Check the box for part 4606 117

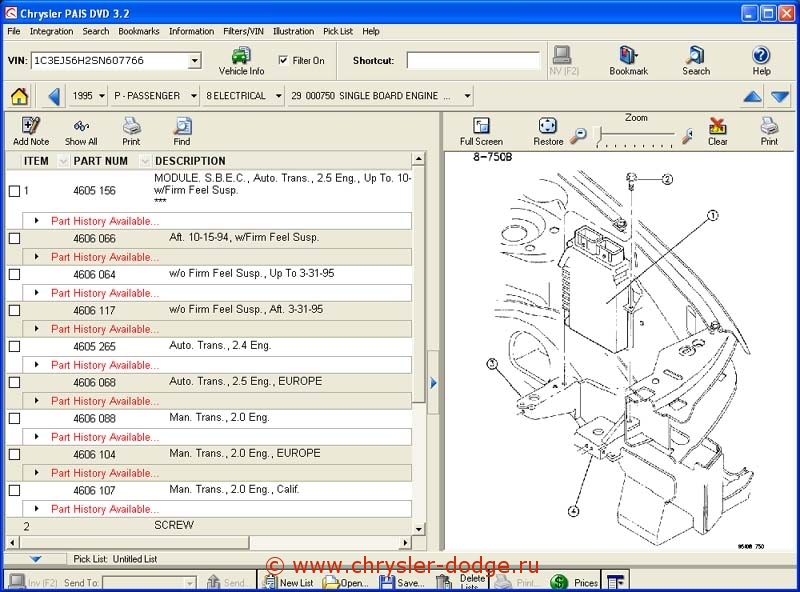click(x=15, y=310)
